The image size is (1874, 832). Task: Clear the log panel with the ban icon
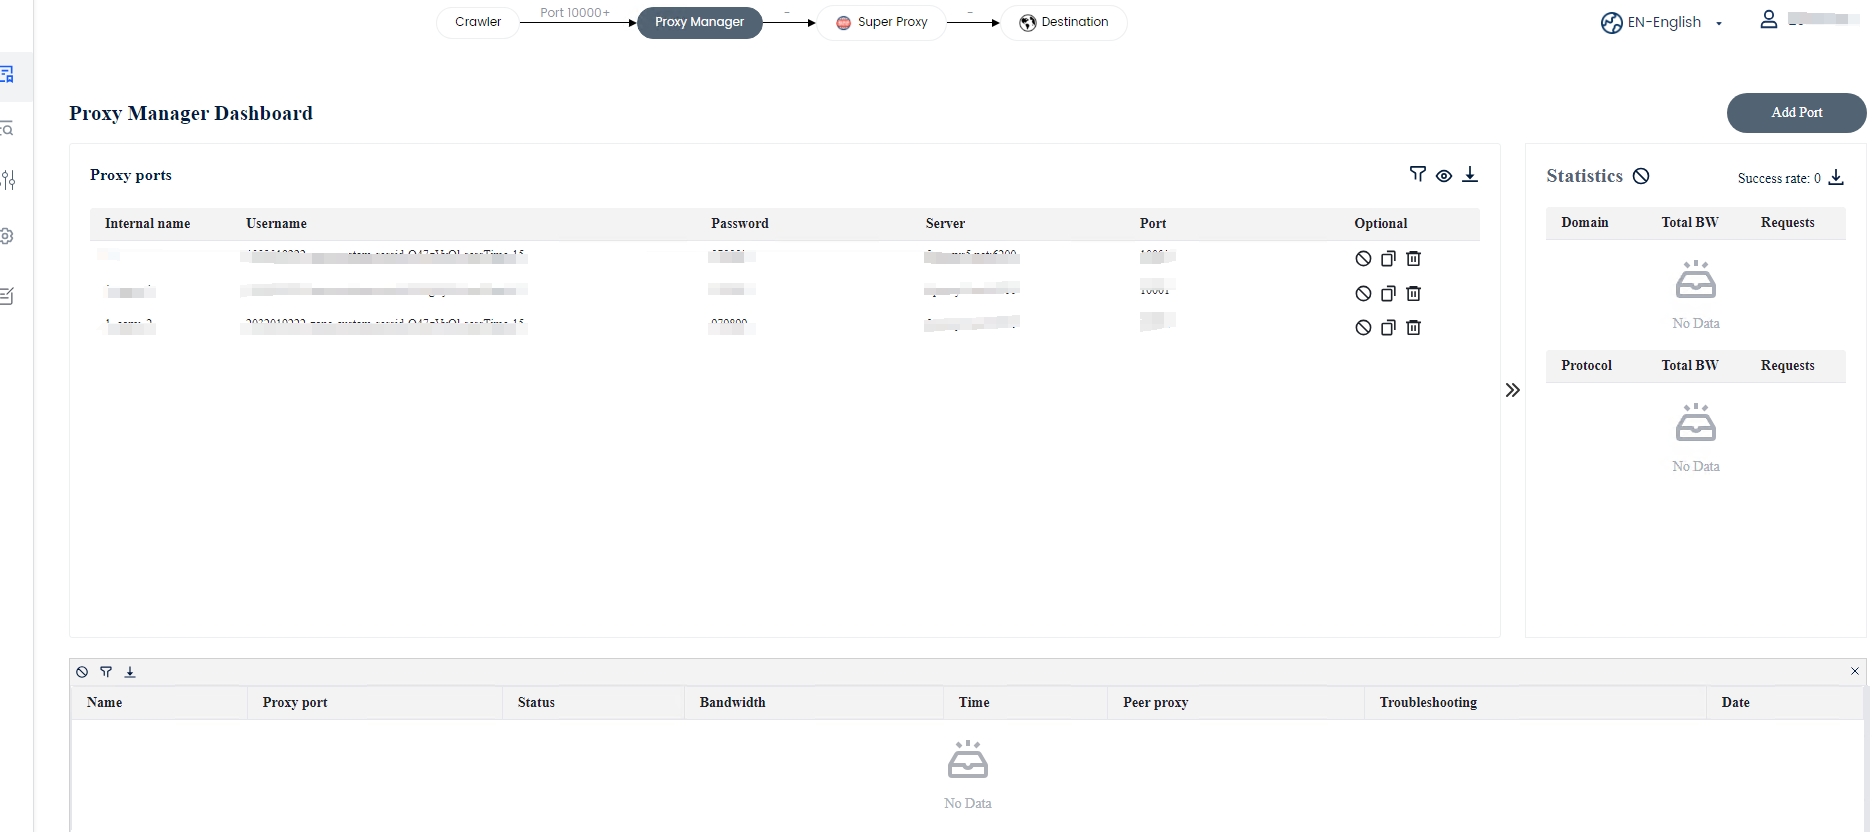pos(82,672)
